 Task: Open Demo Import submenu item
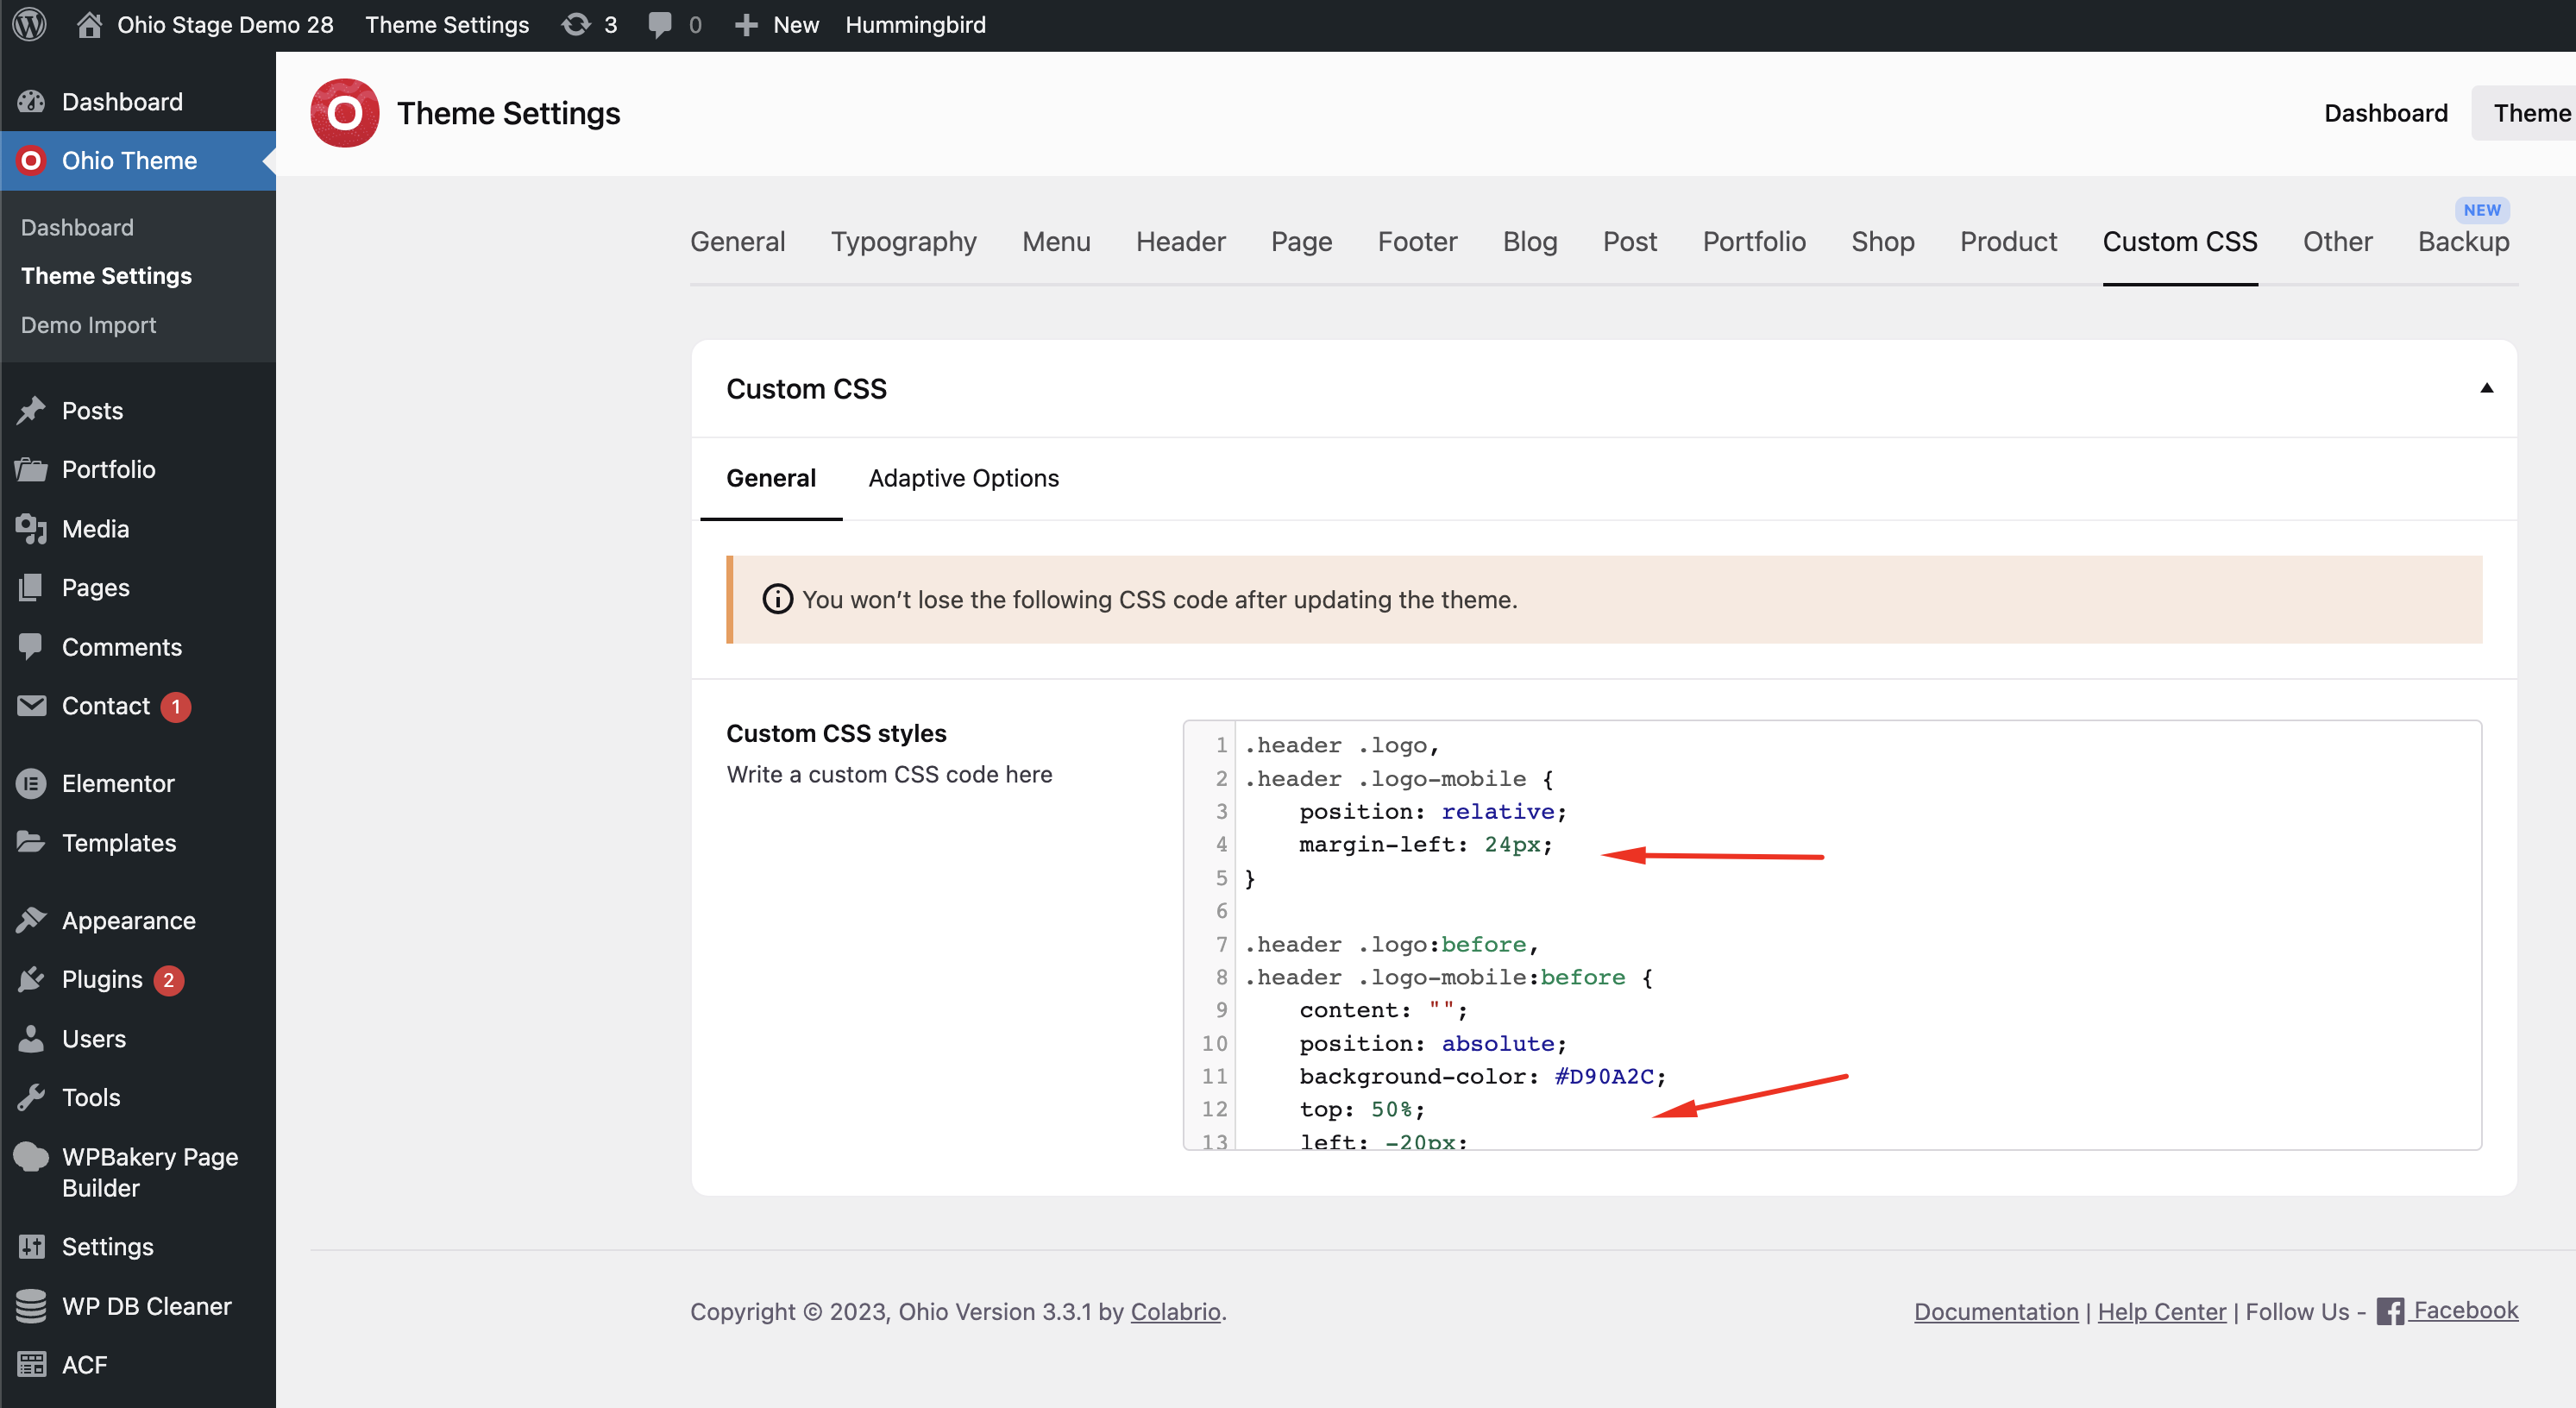(x=88, y=325)
